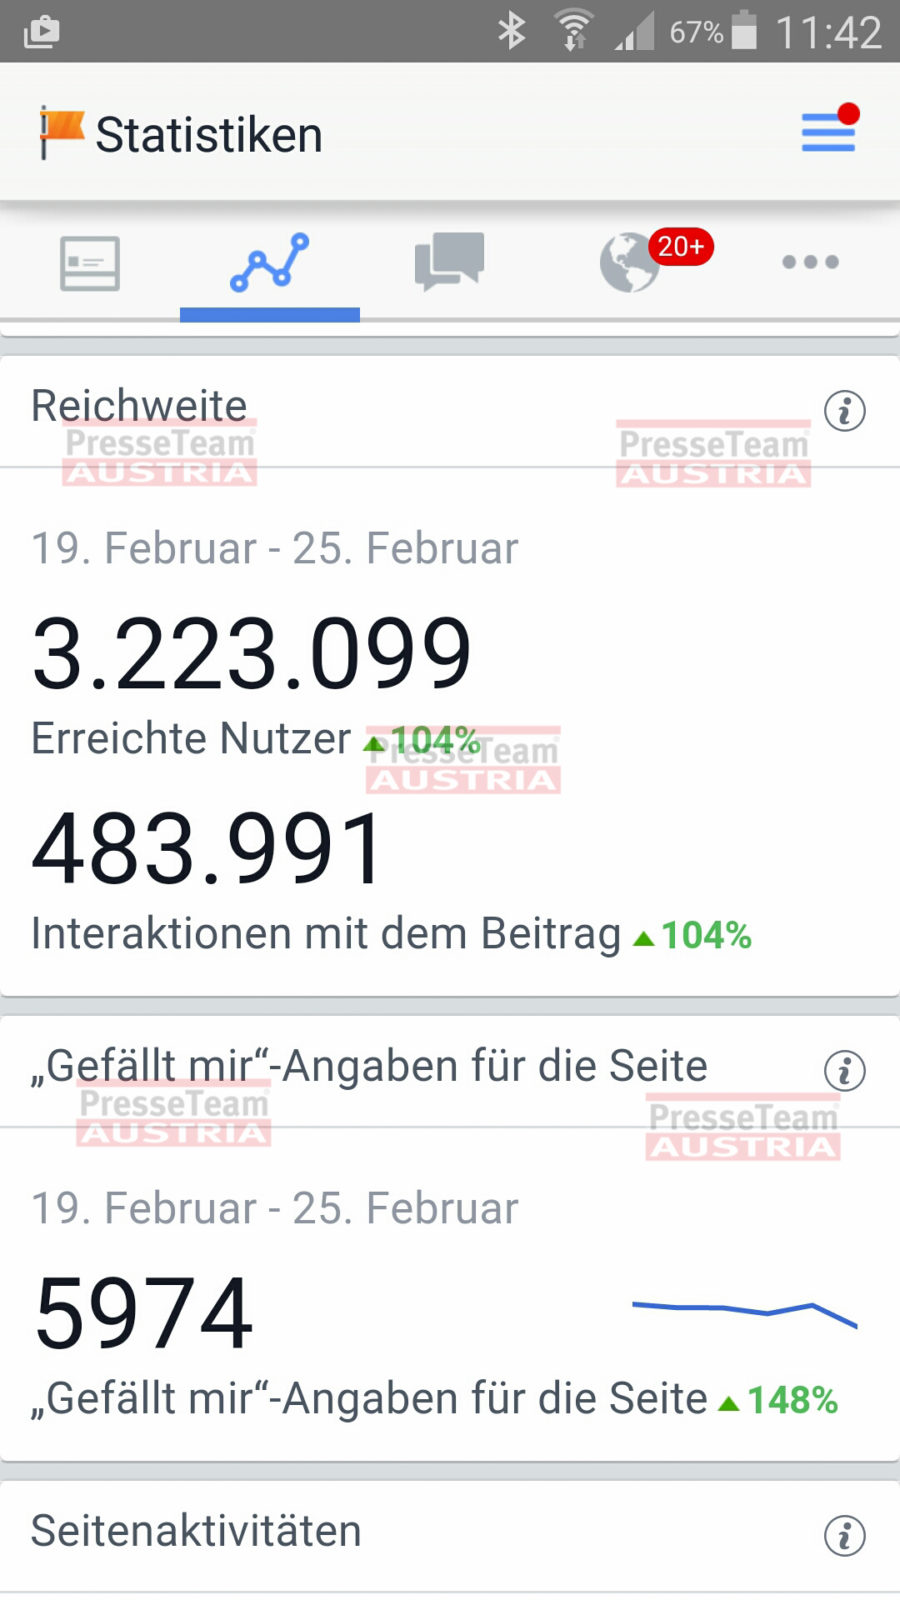Tap the screenshot notification icon in status bar
This screenshot has height=1600, width=900.
(41, 32)
